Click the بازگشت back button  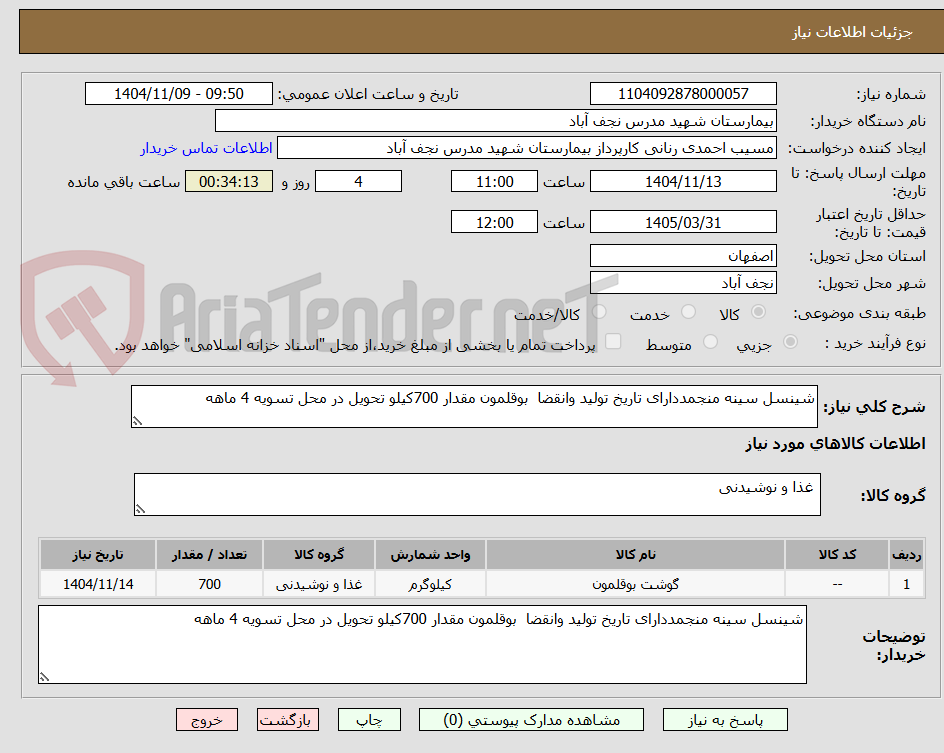pyautogui.click(x=288, y=720)
